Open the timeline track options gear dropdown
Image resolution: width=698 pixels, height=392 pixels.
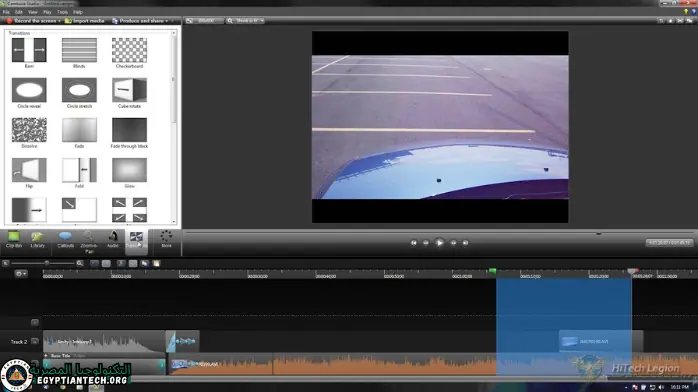(x=20, y=274)
